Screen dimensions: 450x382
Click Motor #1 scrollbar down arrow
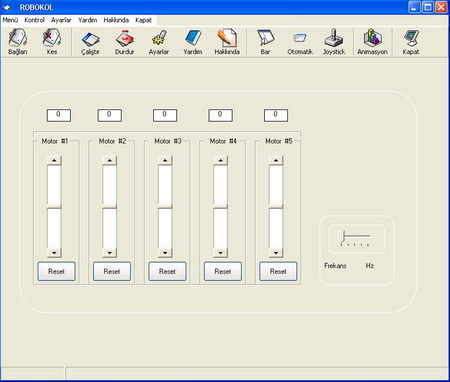[54, 253]
